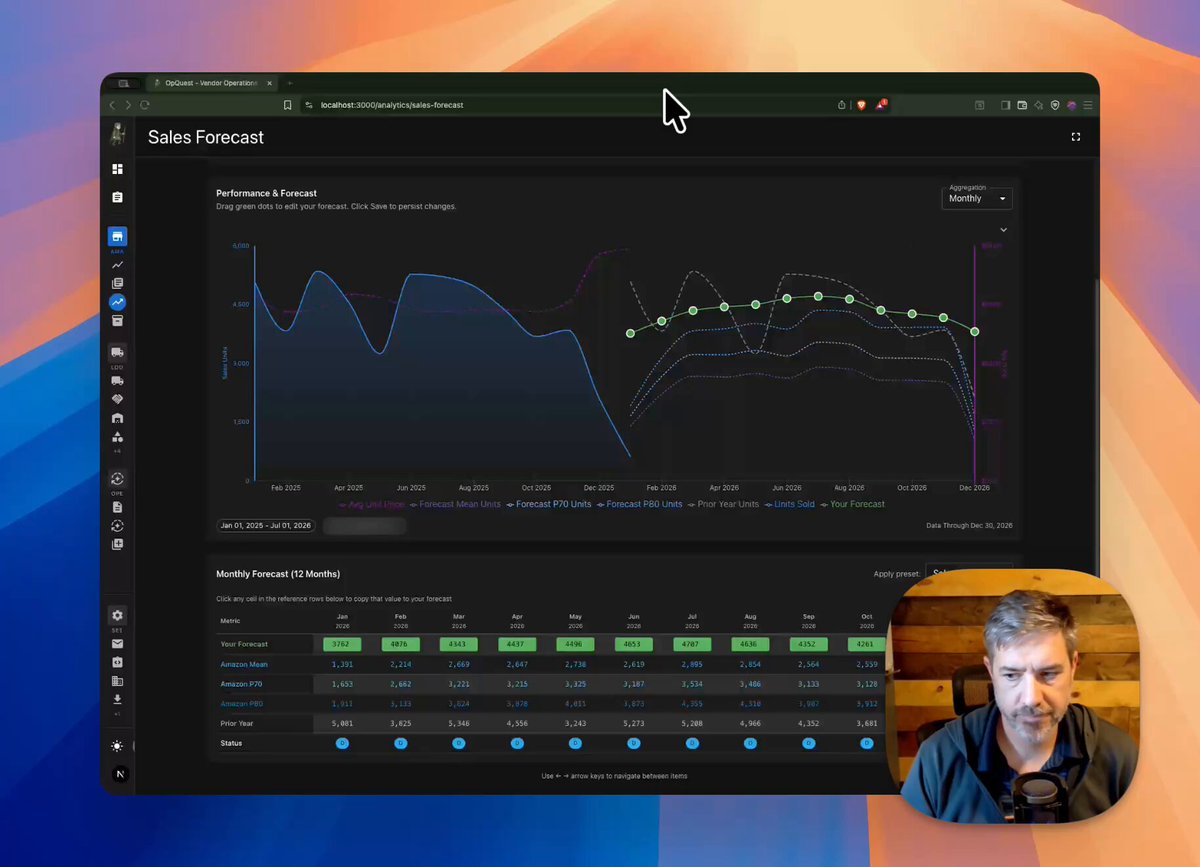The height and width of the screenshot is (867, 1200).
Task: Open the settings gear in sidebar
Action: tap(117, 616)
